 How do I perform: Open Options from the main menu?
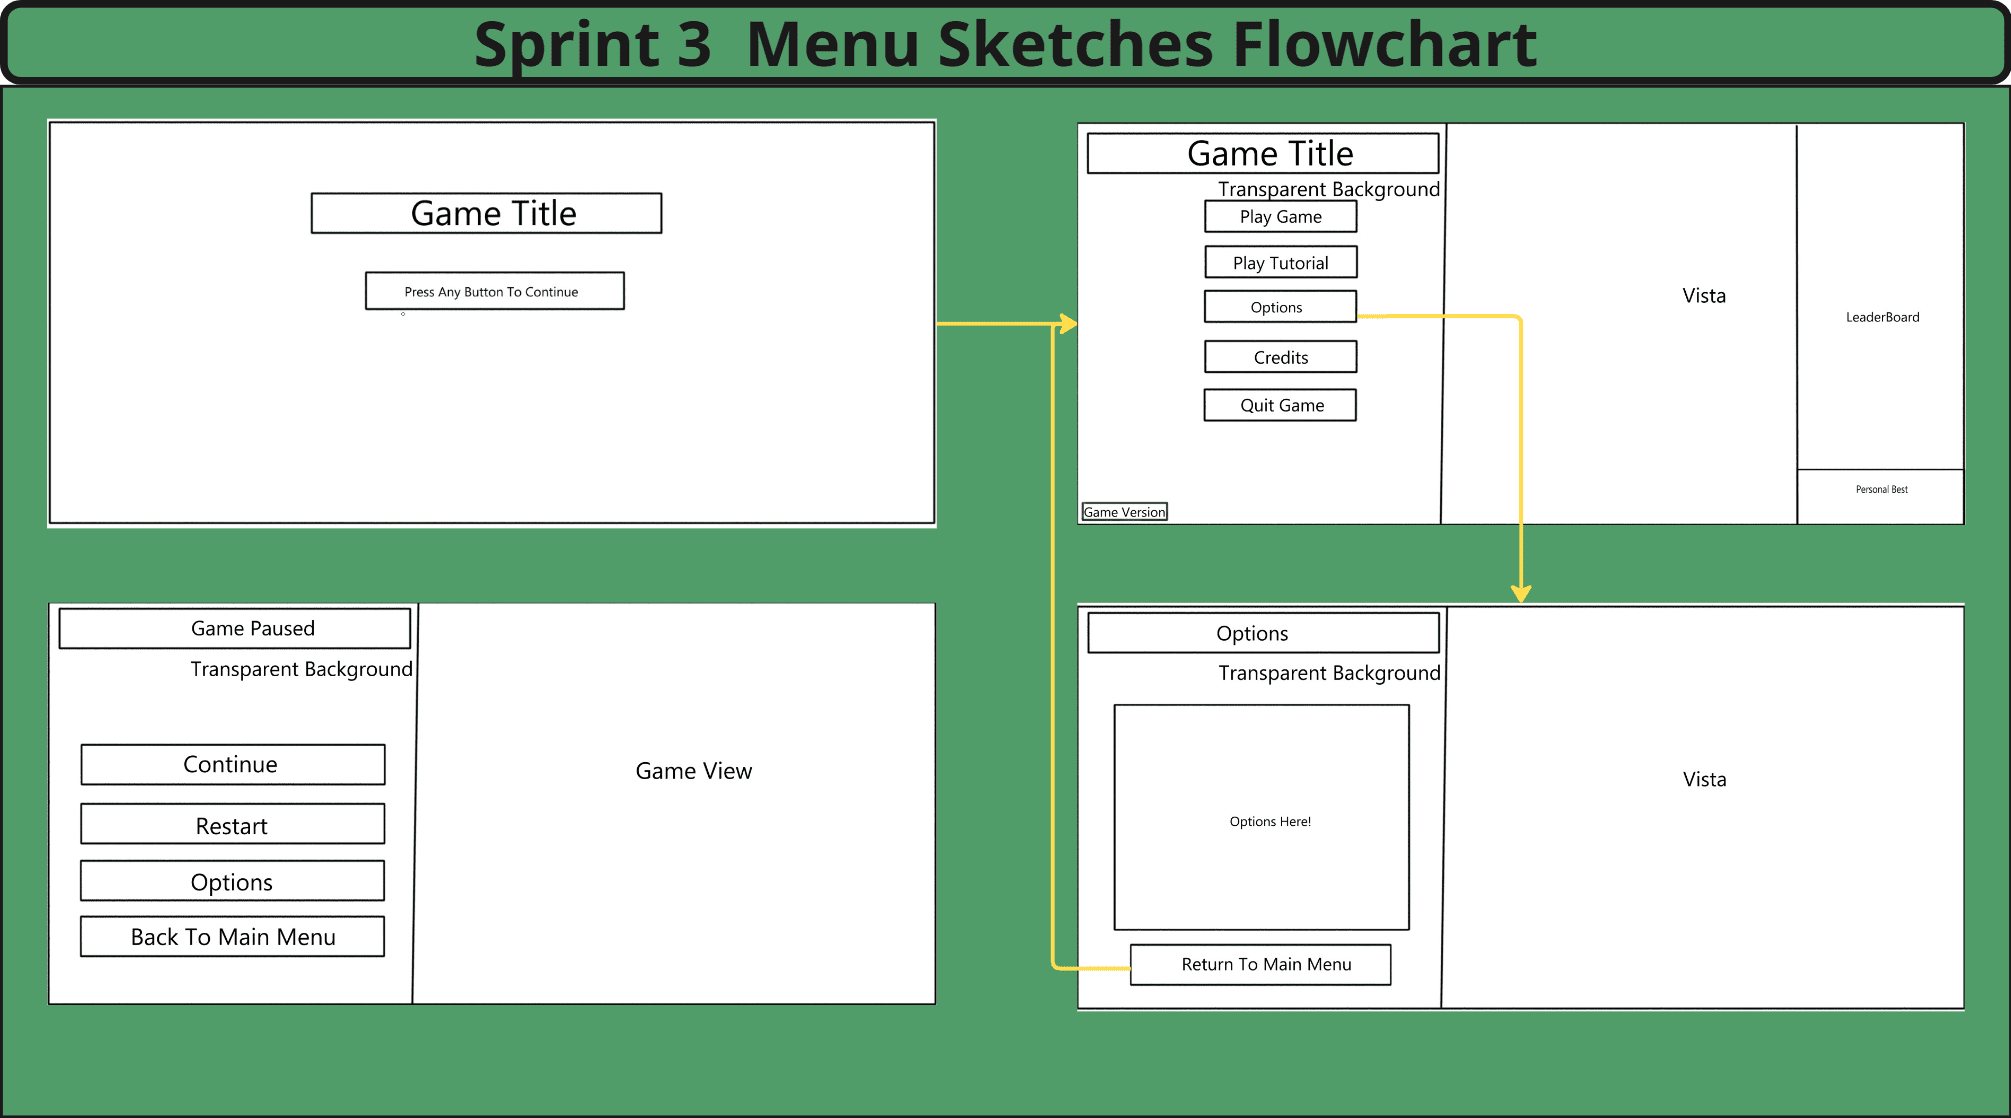click(1280, 307)
